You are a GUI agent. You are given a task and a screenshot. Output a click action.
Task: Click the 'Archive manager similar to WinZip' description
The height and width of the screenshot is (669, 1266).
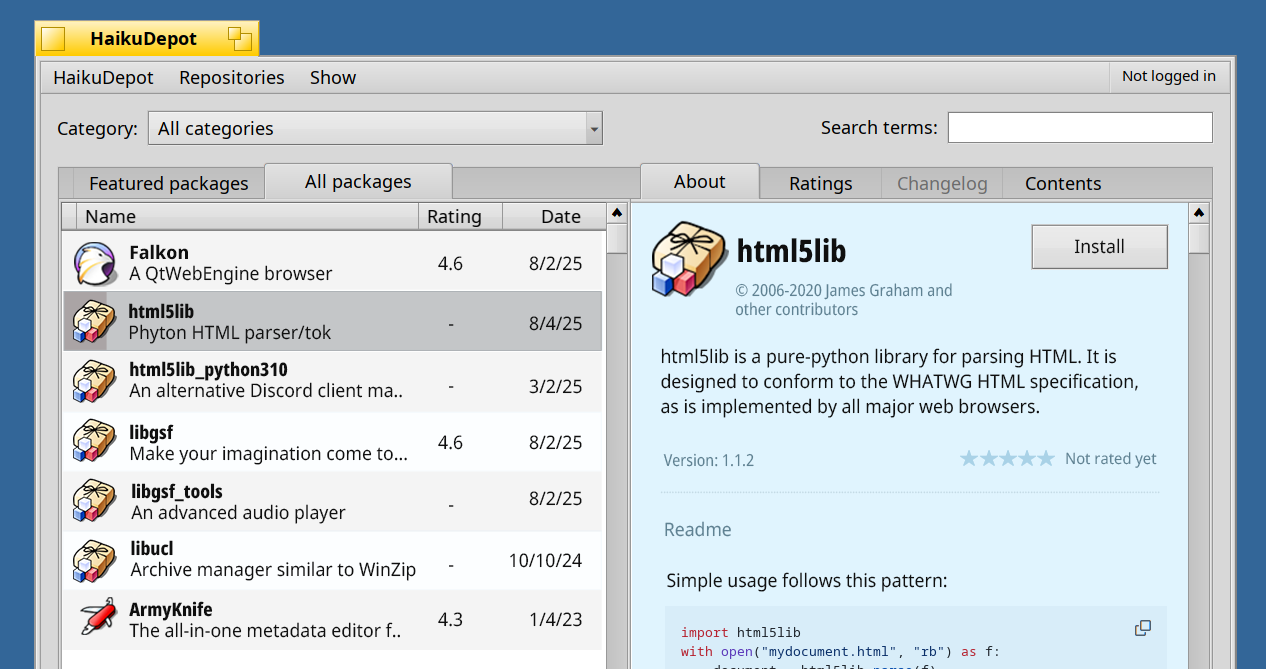[273, 570]
